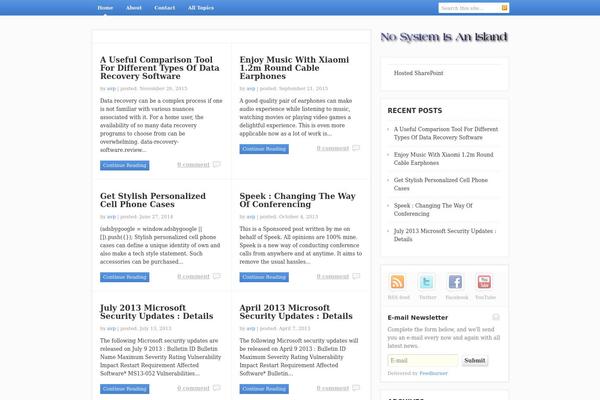The height and width of the screenshot is (400, 600).
Task: Click the search submit icon
Action: pyautogui.click(x=504, y=8)
